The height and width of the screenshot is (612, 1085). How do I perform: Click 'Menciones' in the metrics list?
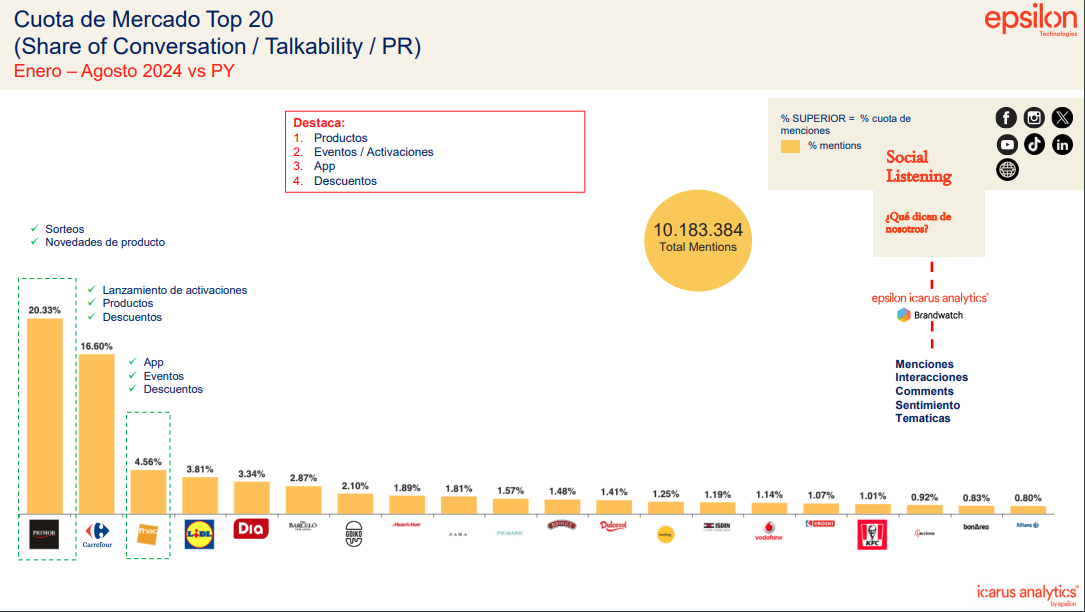click(x=924, y=364)
